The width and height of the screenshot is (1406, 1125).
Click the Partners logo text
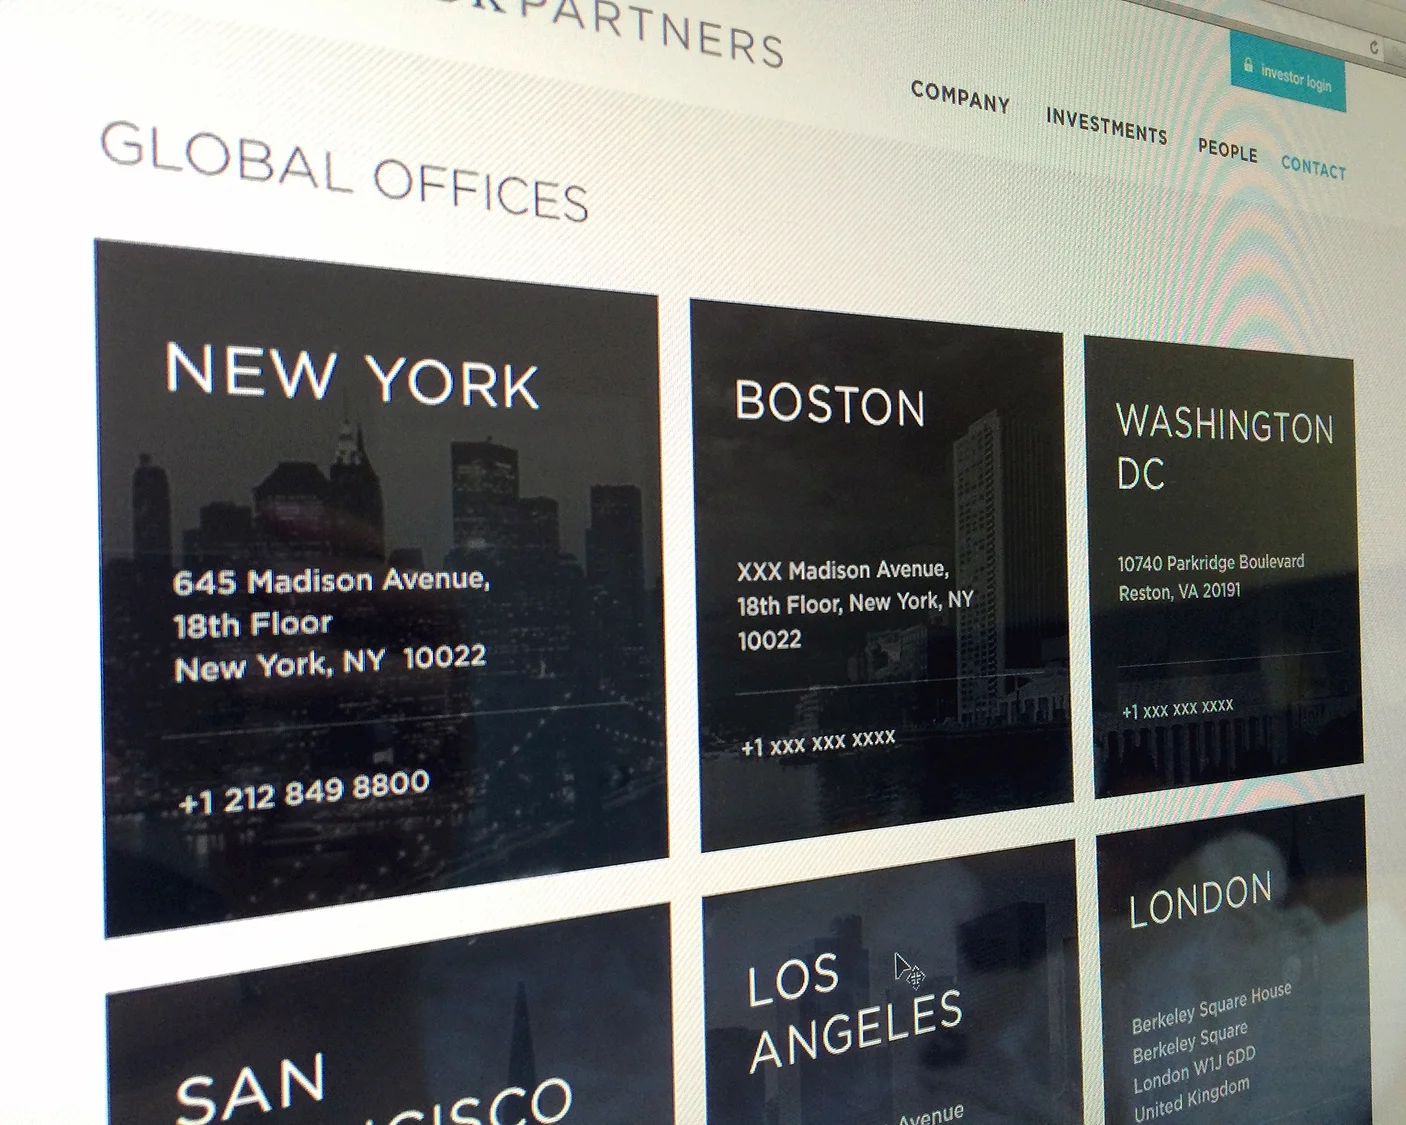click(x=650, y=30)
